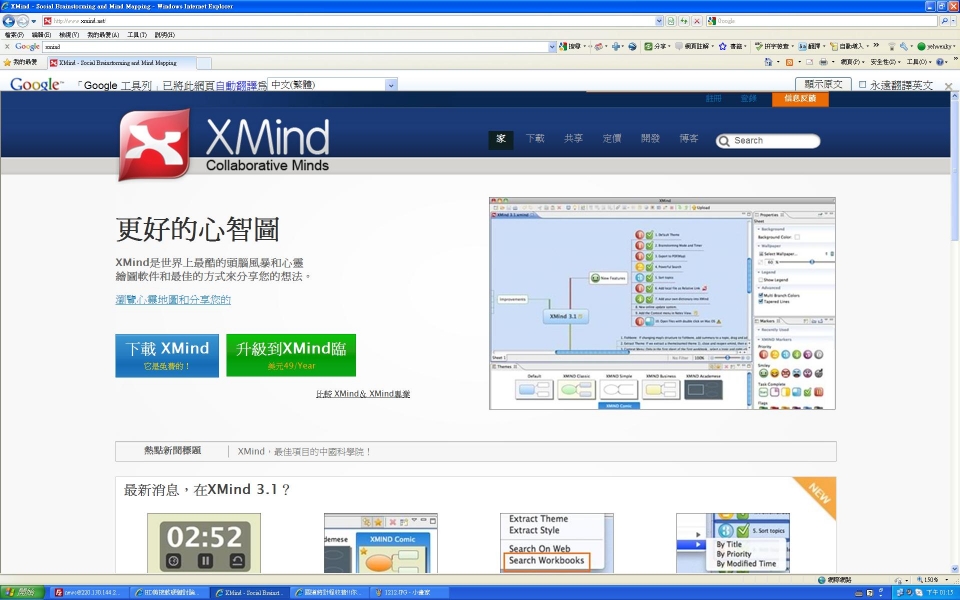Click the 翻譯 (translate) icon on Google Toolbar
This screenshot has width=960, height=600.
click(x=802, y=46)
